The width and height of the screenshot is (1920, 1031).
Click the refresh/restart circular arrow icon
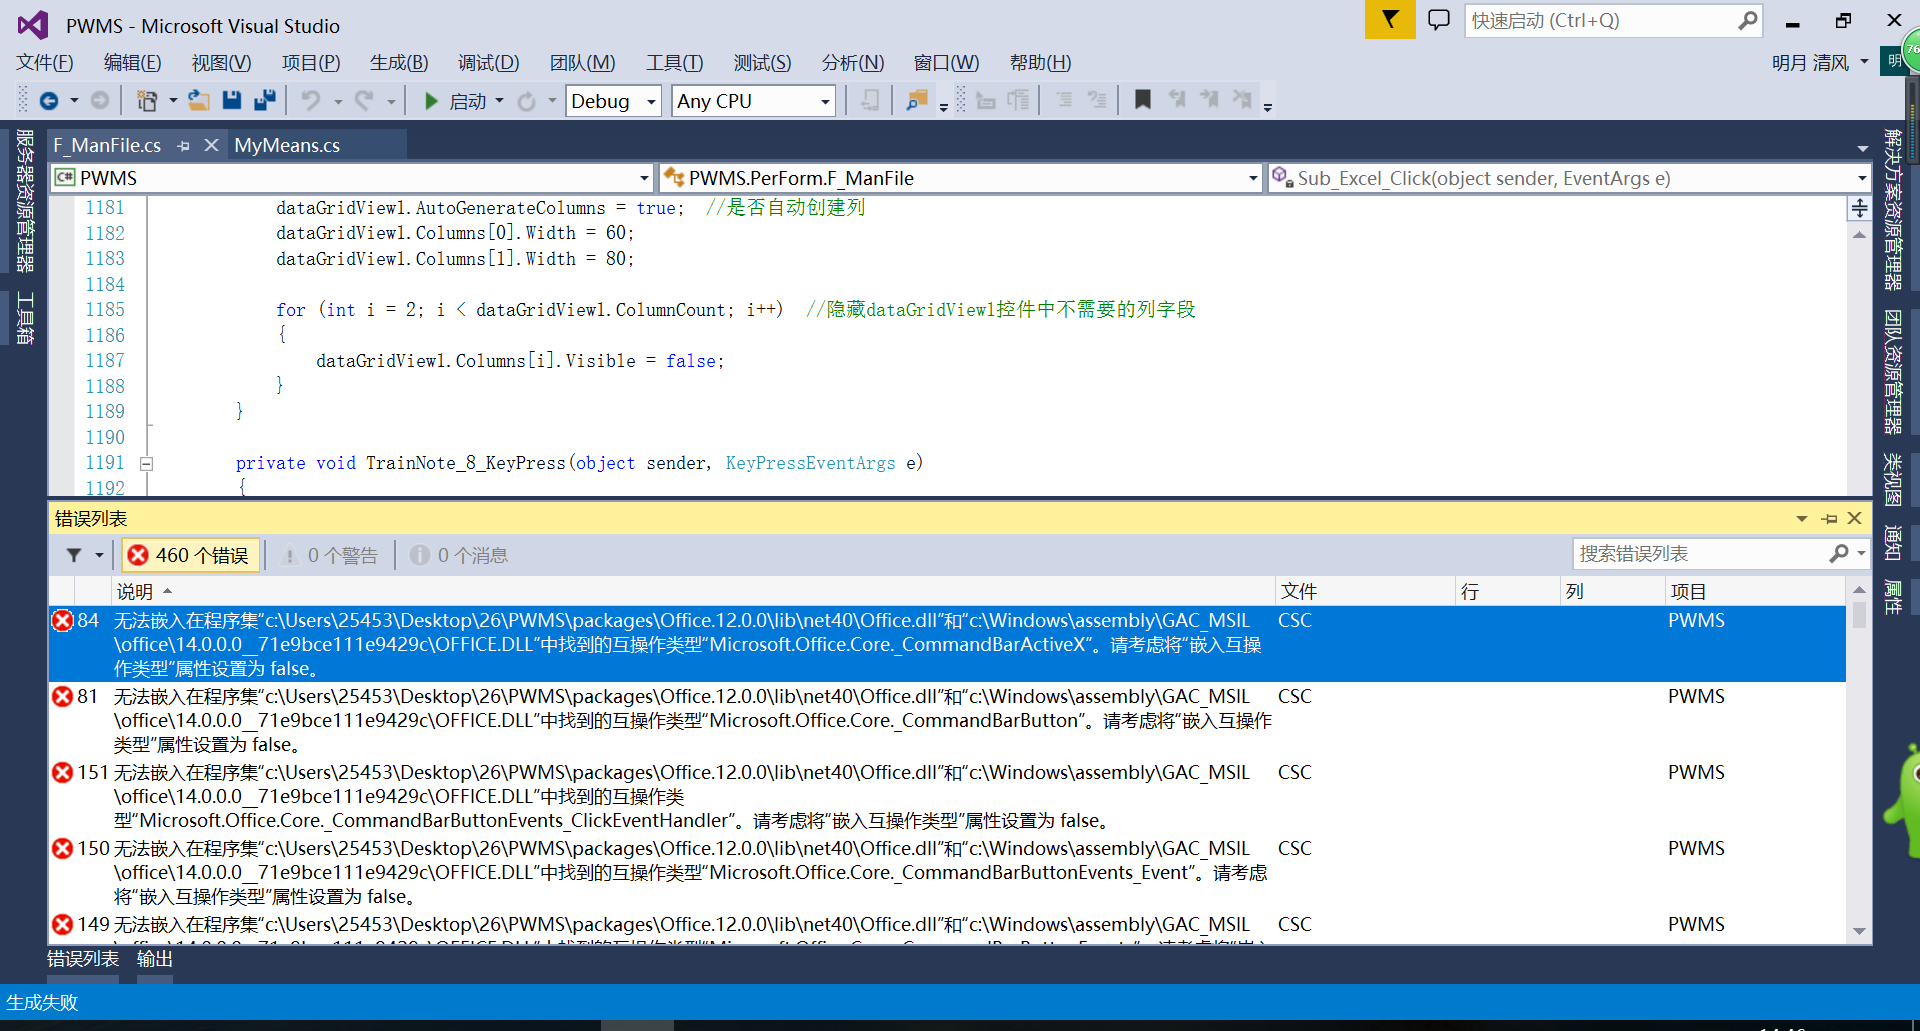coord(526,101)
